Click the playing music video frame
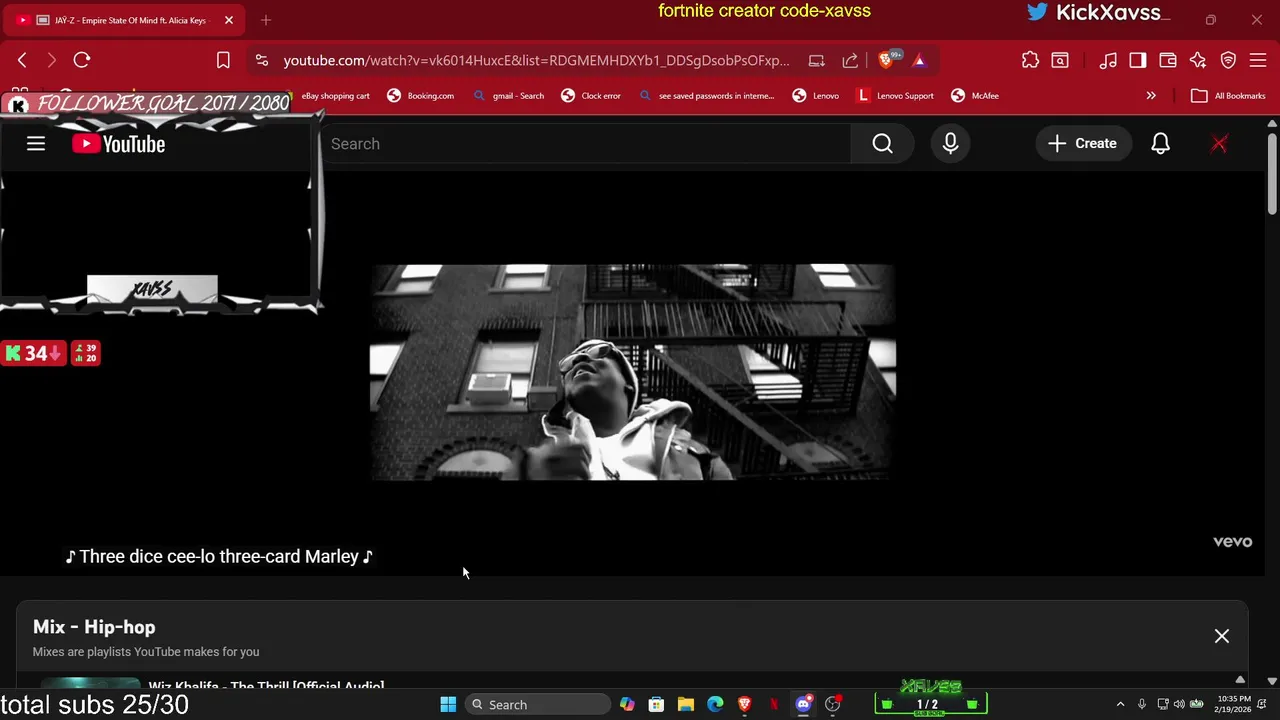This screenshot has width=1280, height=720. [633, 372]
